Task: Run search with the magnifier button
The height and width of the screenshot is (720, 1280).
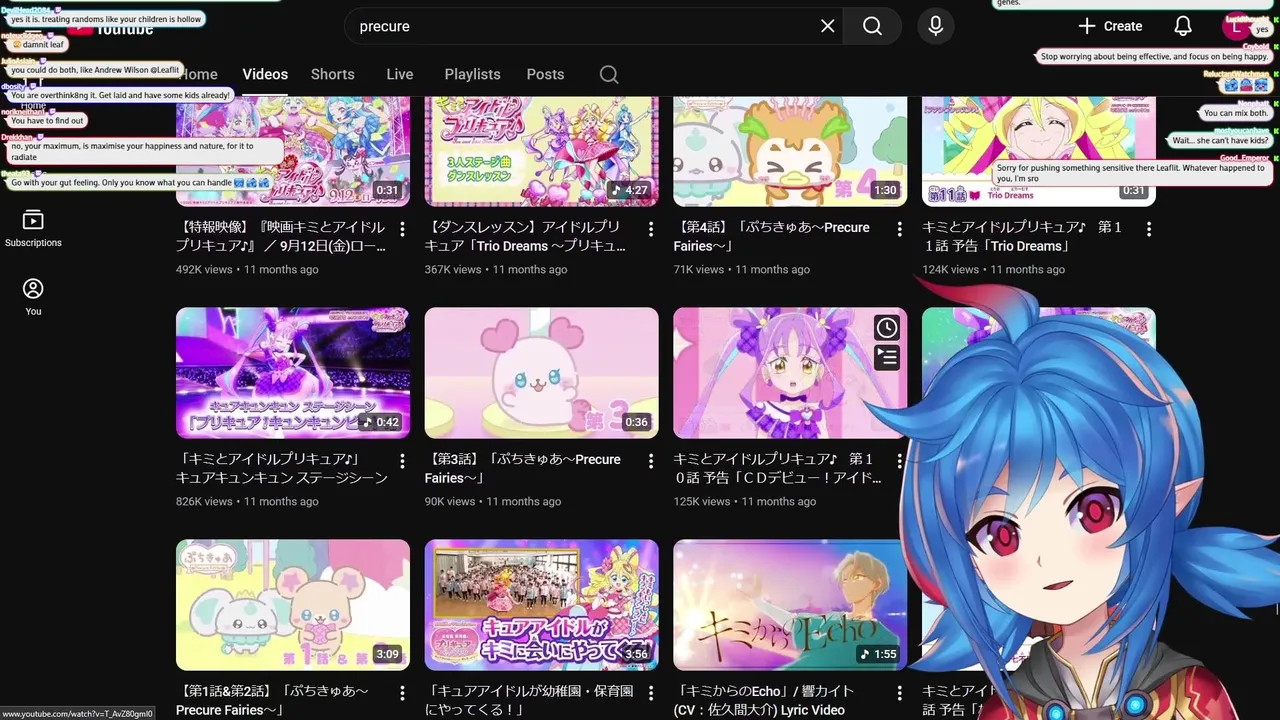Action: pos(872,26)
